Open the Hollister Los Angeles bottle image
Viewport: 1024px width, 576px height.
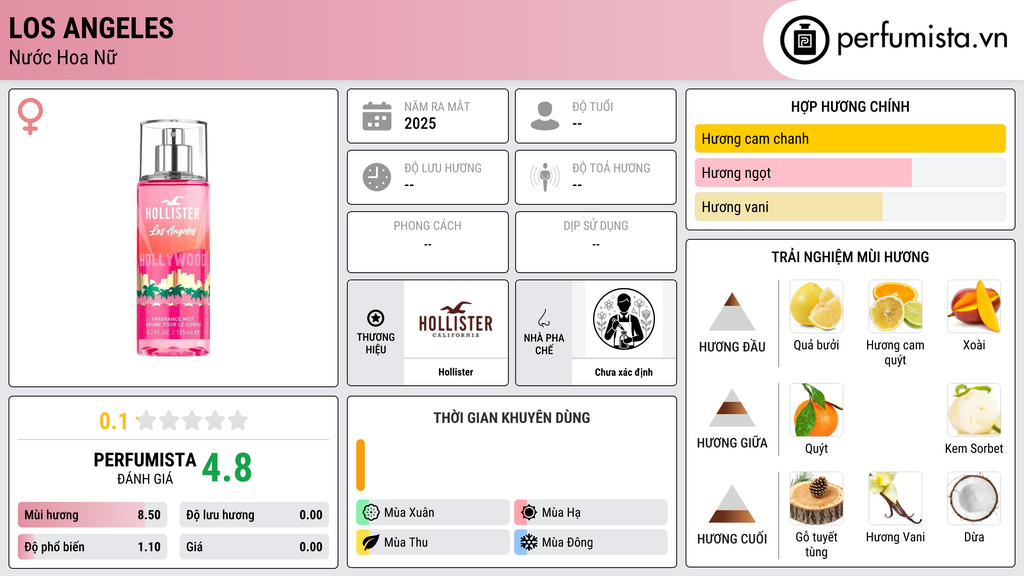coord(173,238)
